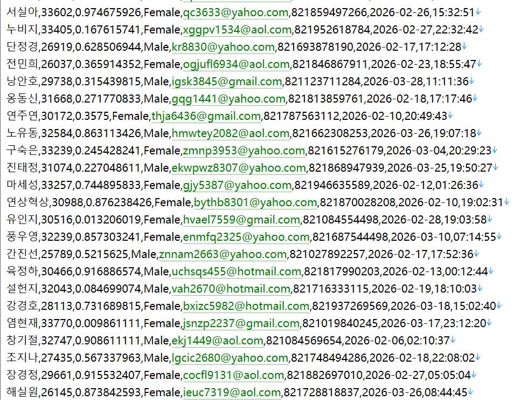Open email link ogjufl6934@aol.com
The image size is (521, 400).
(x=236, y=64)
